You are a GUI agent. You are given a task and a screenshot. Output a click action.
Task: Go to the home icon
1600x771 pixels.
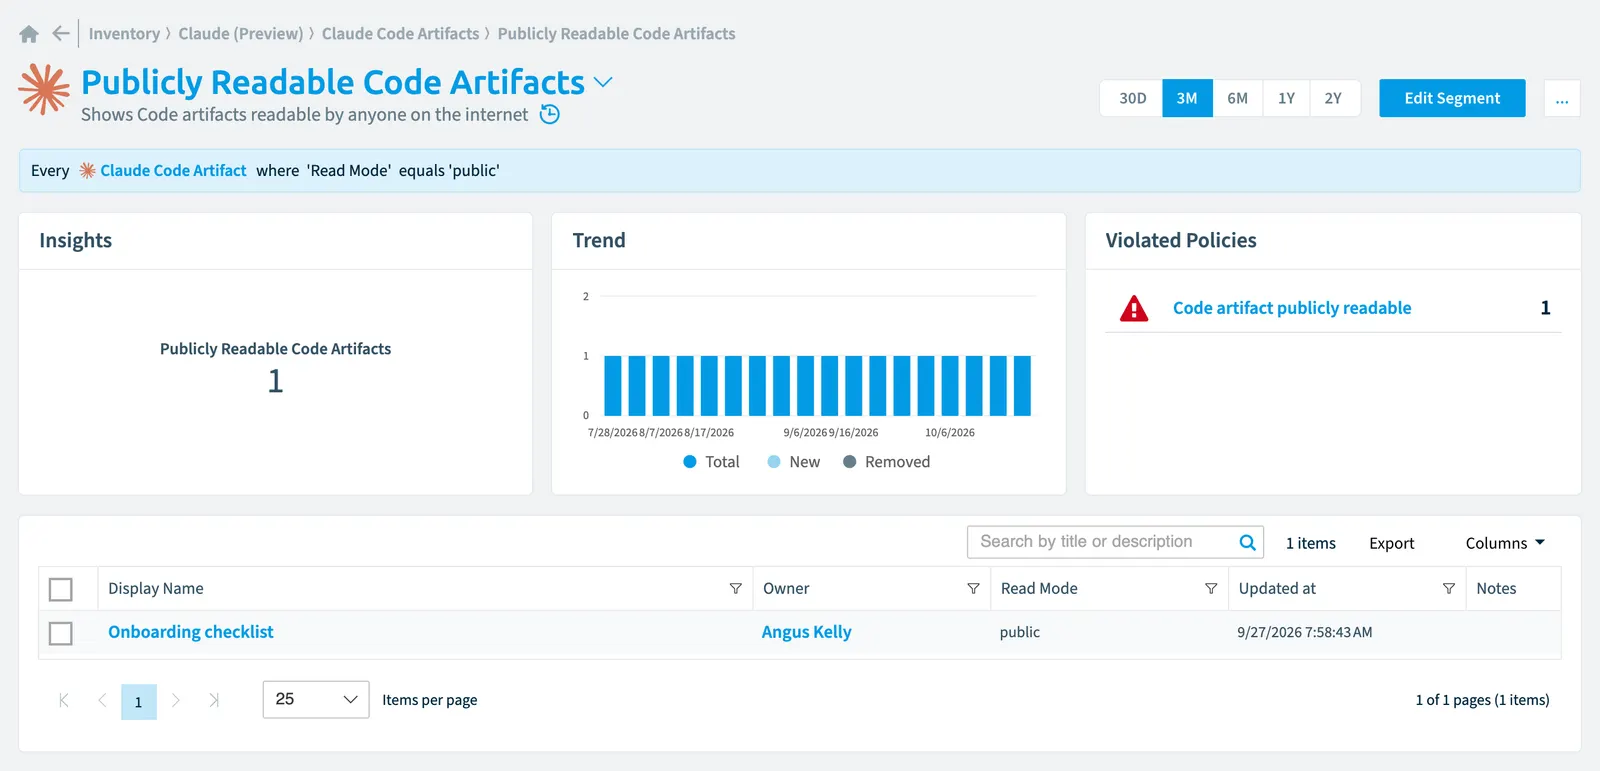click(29, 34)
